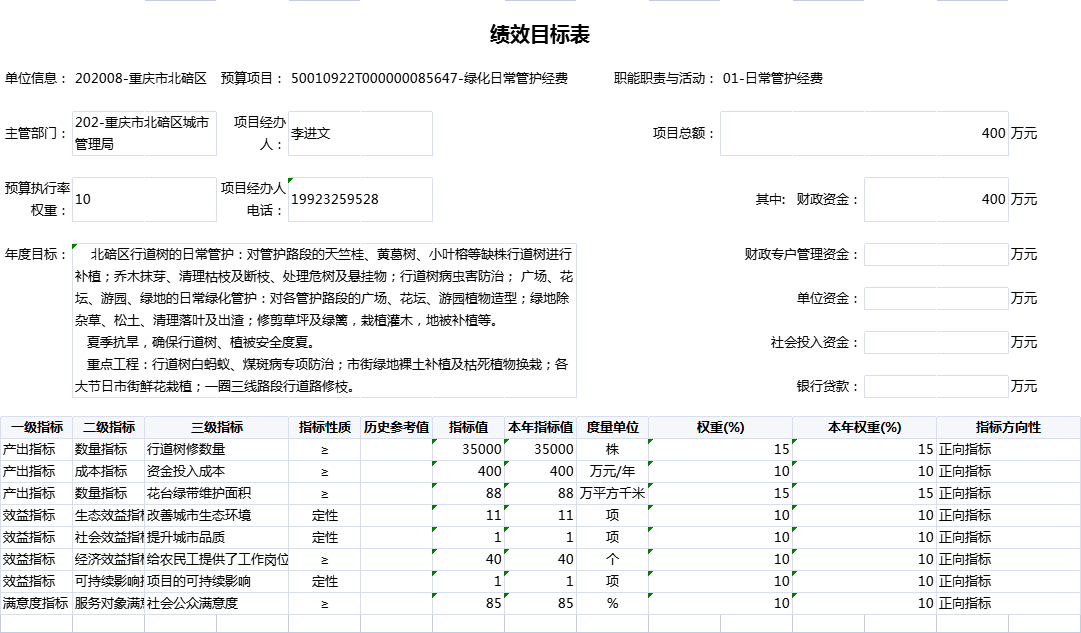Select the 社会公众满意度 cell
The height and width of the screenshot is (633, 1081).
pos(216,604)
